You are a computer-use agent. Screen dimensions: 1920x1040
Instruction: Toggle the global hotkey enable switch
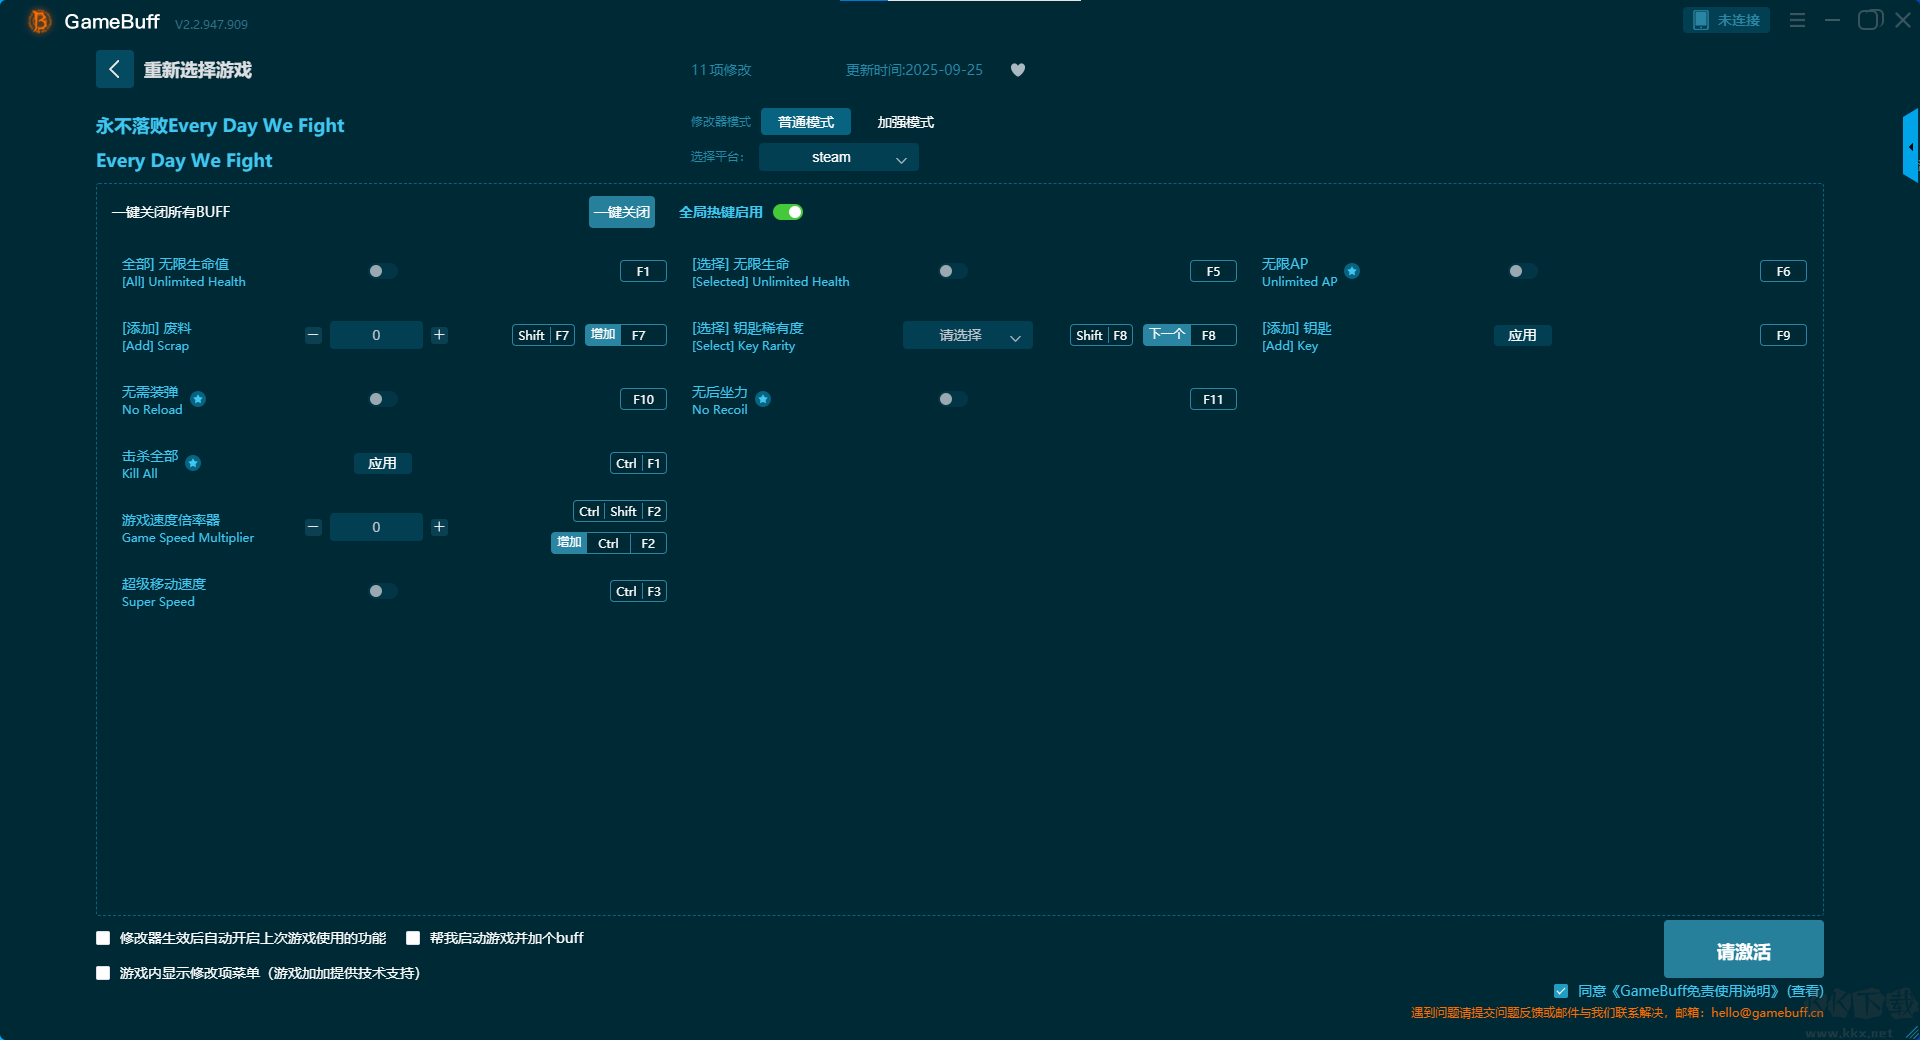[x=788, y=212]
